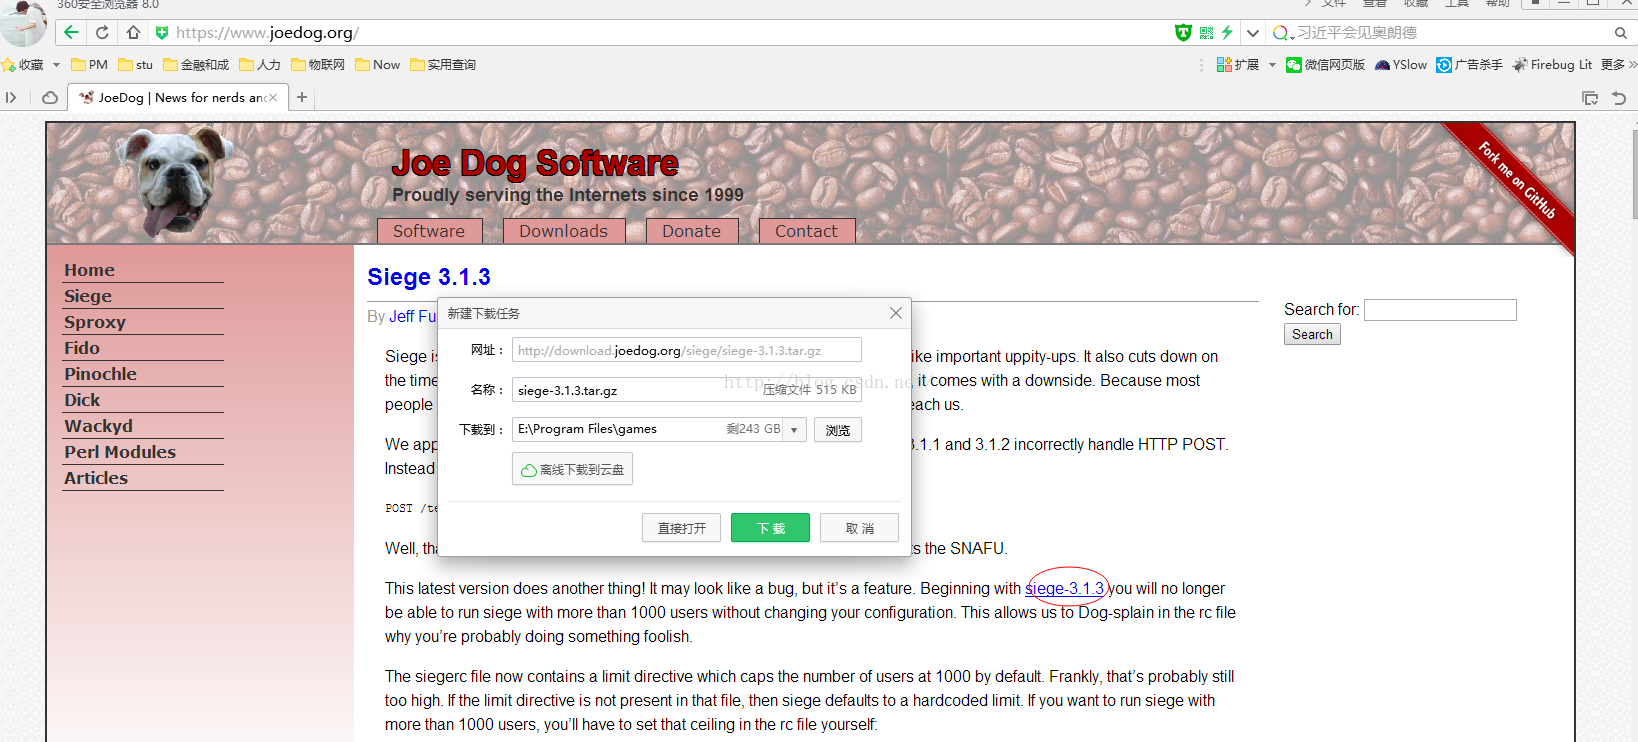Go to Home in sidebar
Image resolution: width=1638 pixels, height=742 pixels.
[x=89, y=270]
